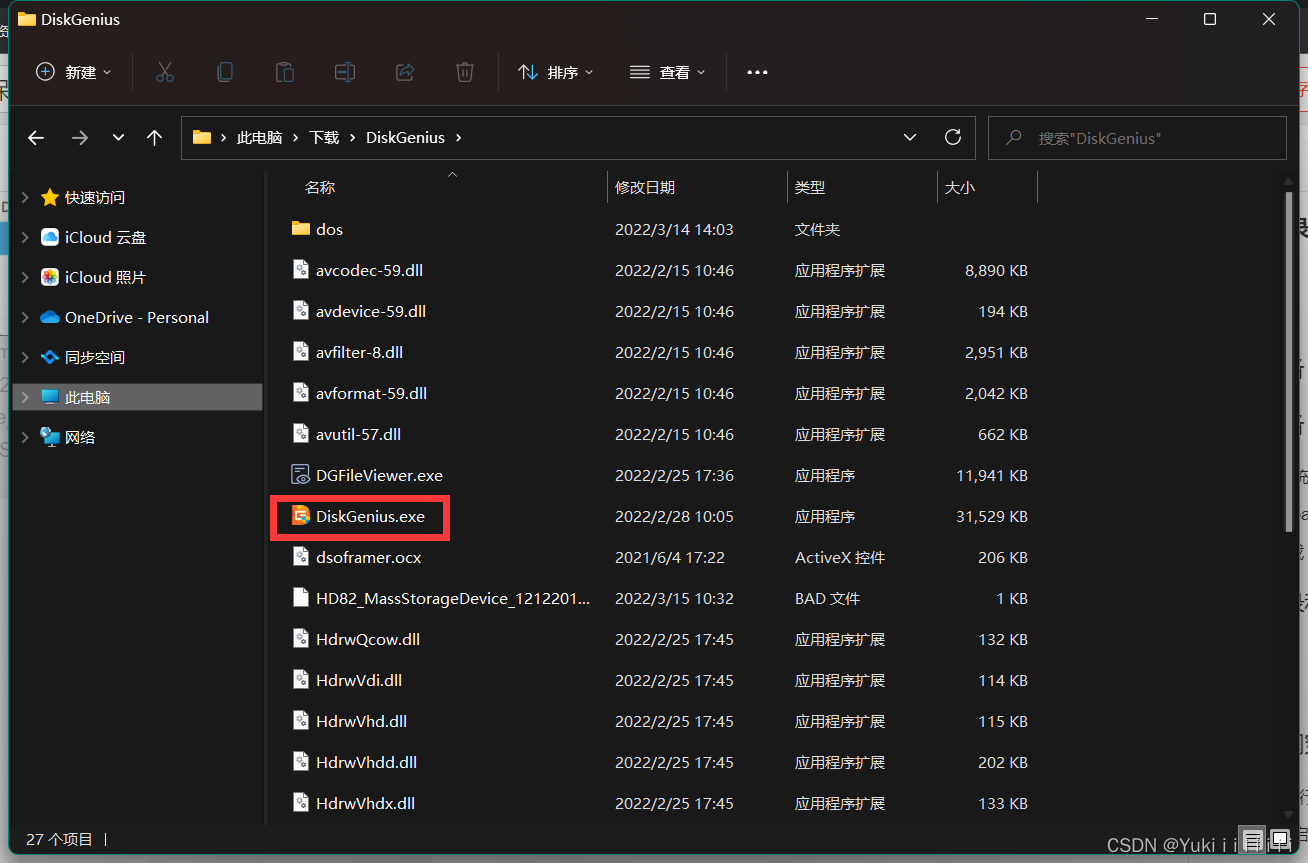Expand the 此电脑 tree node
Screen dimensions: 1308x863
pyautogui.click(x=25, y=397)
